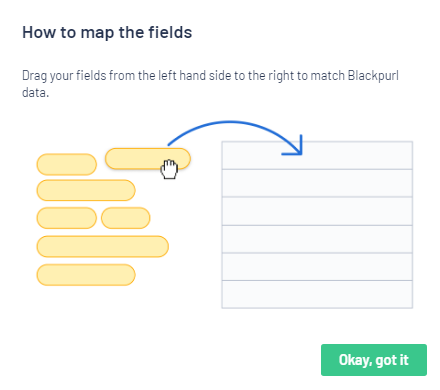Click the blue arrowhead pointing at the table

tap(293, 146)
